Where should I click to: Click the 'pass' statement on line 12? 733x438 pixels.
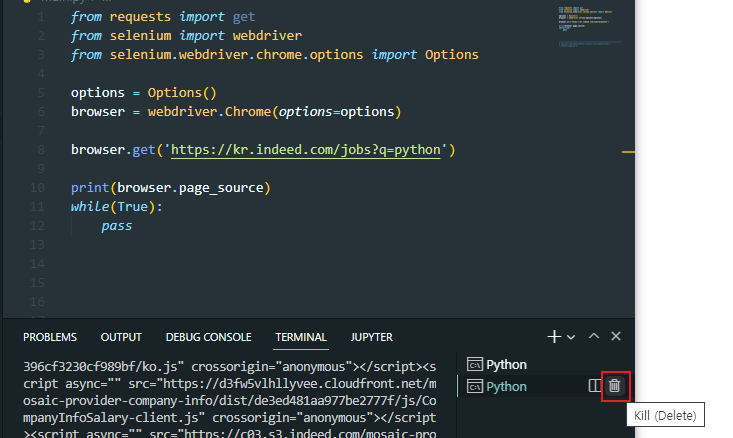click(x=117, y=226)
